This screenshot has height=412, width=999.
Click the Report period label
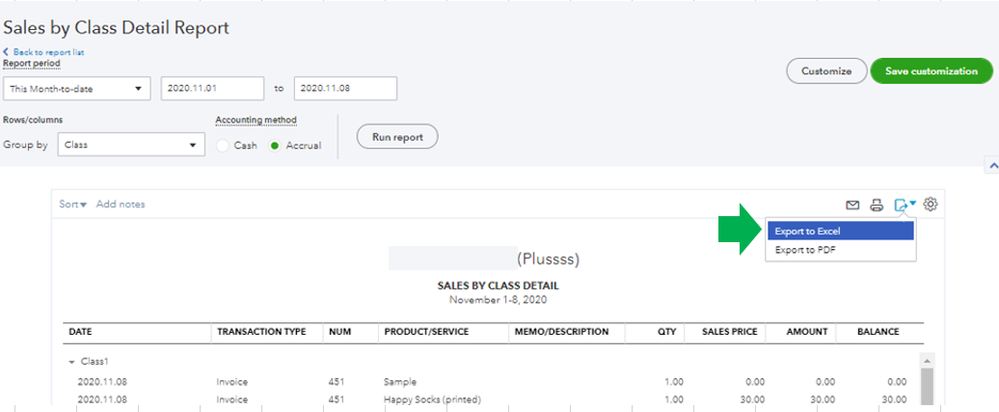point(32,64)
